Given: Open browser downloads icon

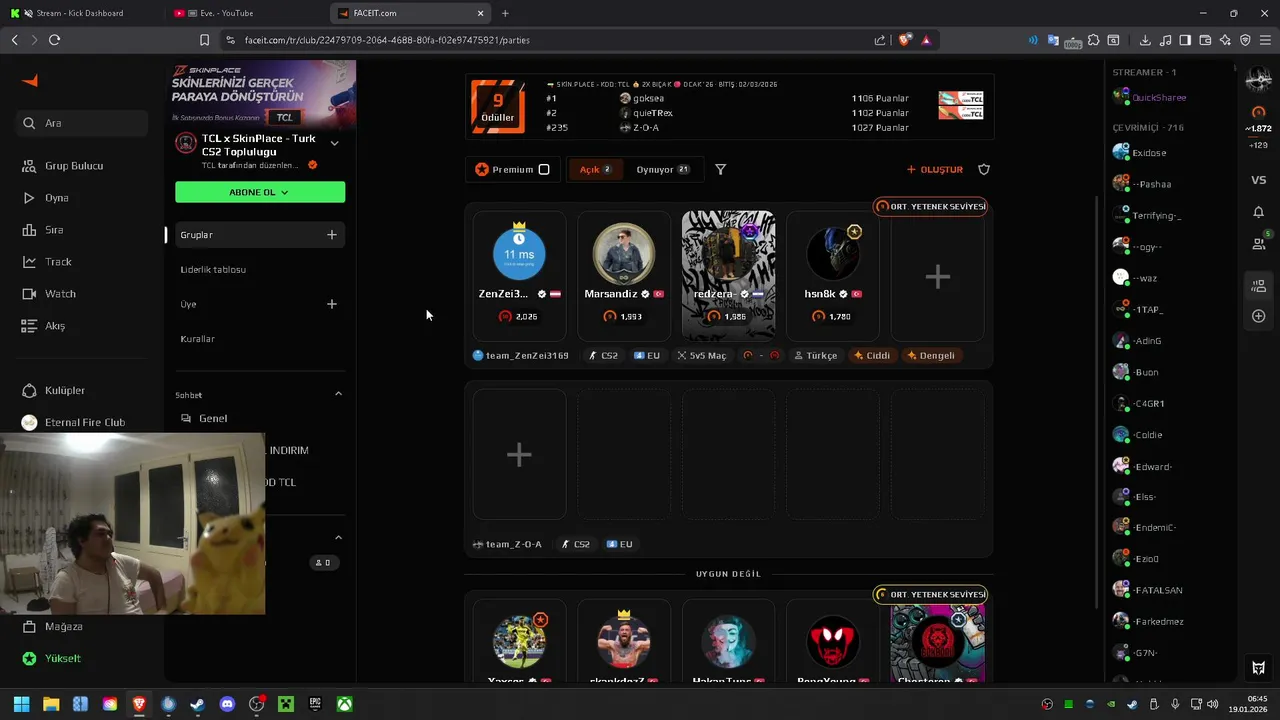Looking at the screenshot, I should point(1145,40).
